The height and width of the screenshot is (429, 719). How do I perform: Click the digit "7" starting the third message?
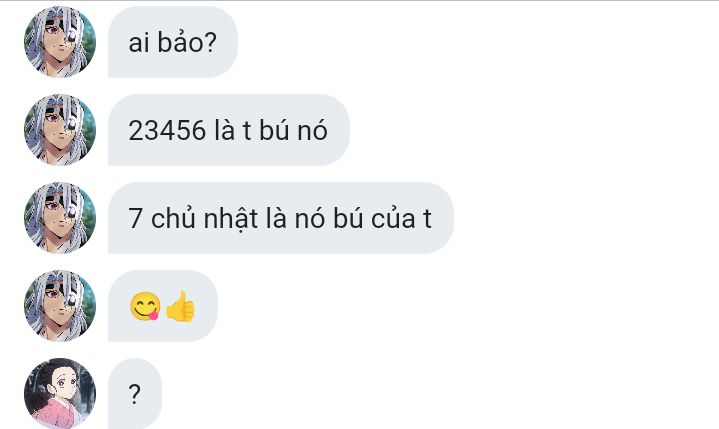tap(135, 218)
